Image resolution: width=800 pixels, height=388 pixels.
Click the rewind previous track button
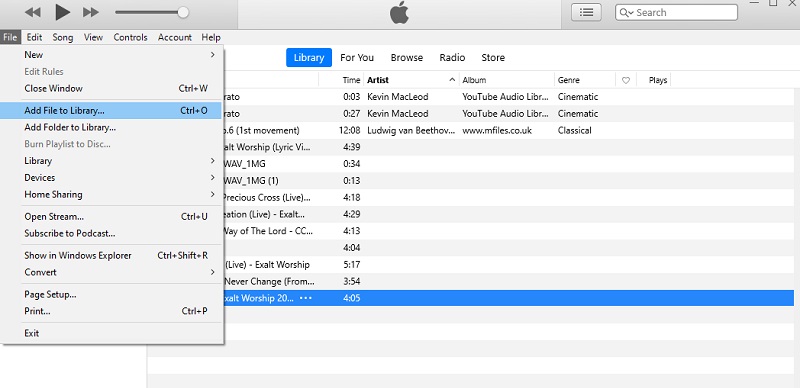coord(33,13)
